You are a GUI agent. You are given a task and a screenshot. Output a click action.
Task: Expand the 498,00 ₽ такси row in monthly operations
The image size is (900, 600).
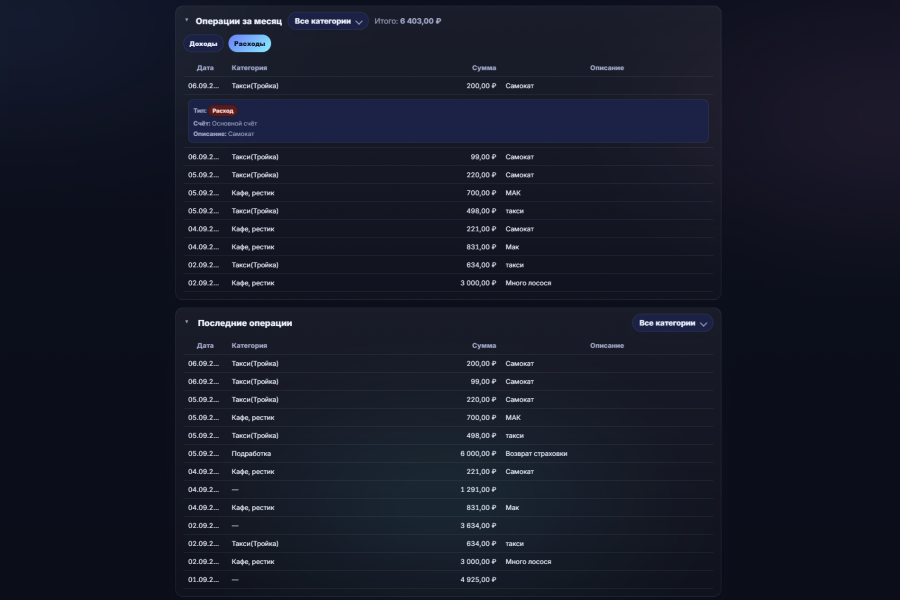point(448,211)
